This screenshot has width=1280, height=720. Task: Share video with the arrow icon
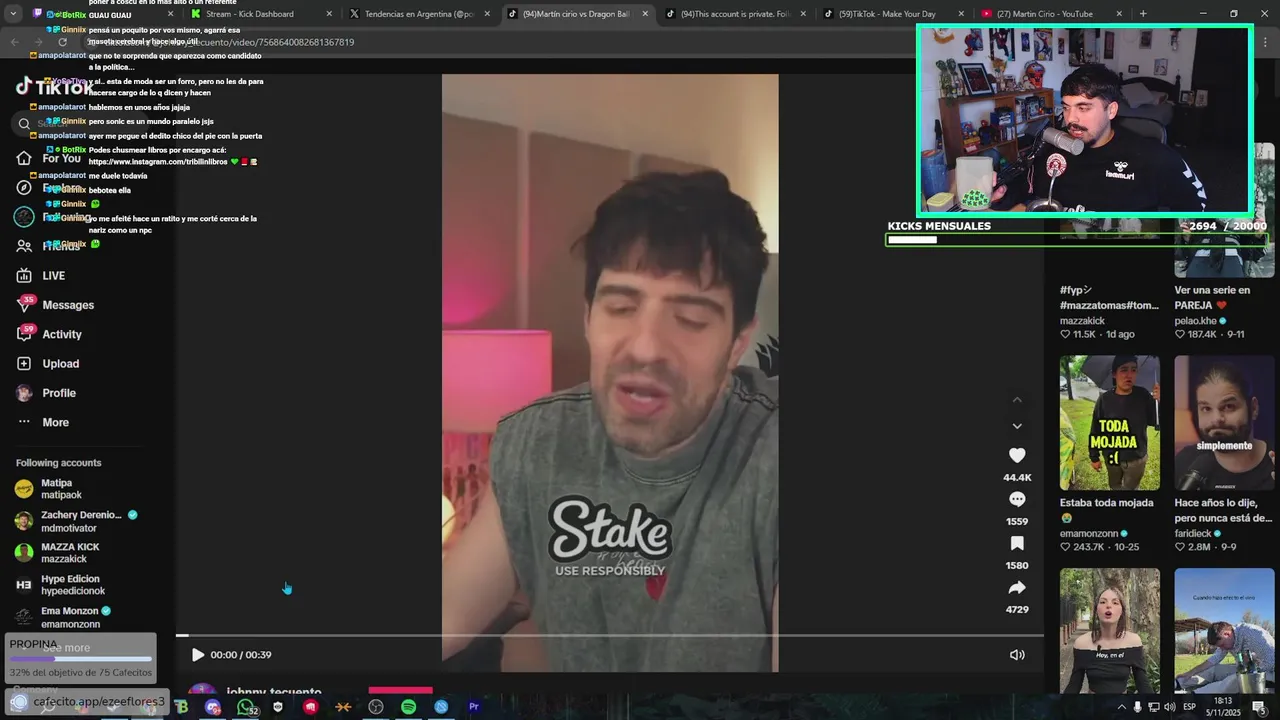[1017, 587]
